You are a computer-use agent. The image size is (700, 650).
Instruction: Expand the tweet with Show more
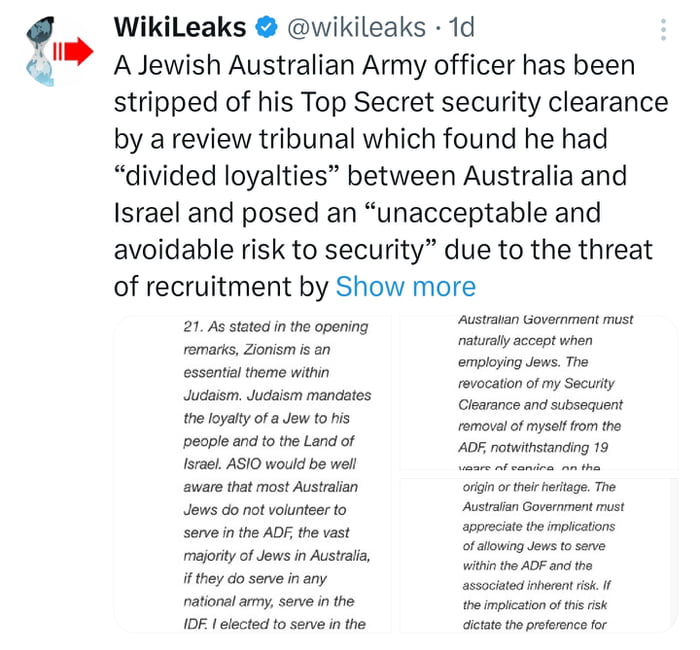point(405,287)
